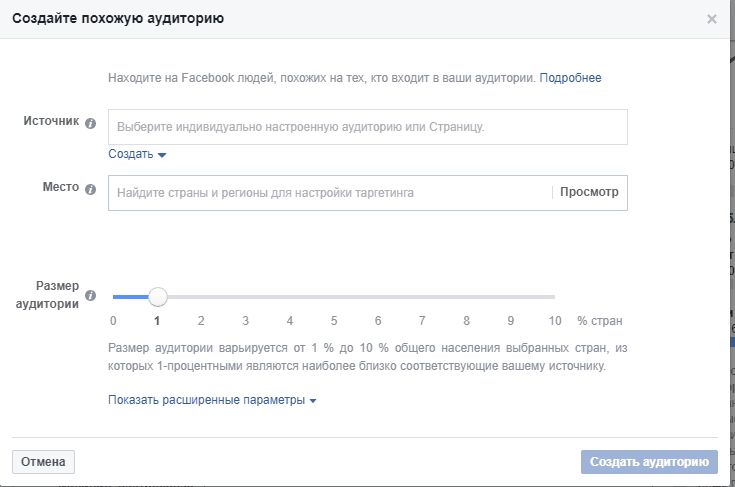Click the audience size slider handle
Image resolution: width=735 pixels, height=487 pixels.
(x=158, y=297)
